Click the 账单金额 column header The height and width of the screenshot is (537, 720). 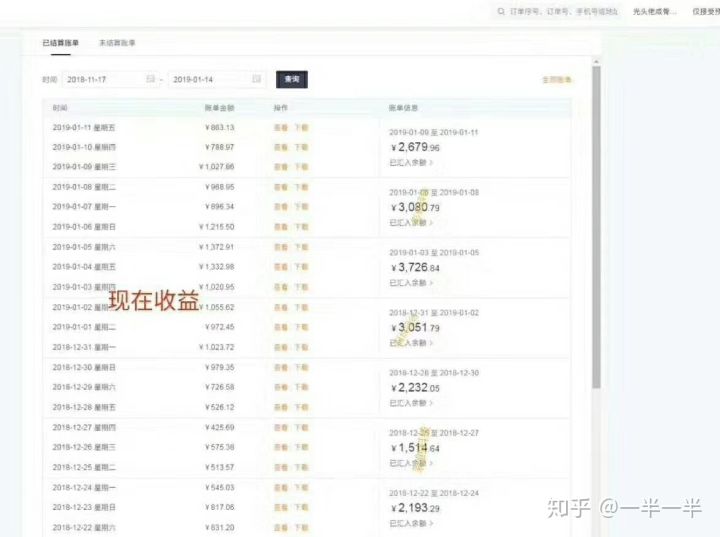[219, 108]
